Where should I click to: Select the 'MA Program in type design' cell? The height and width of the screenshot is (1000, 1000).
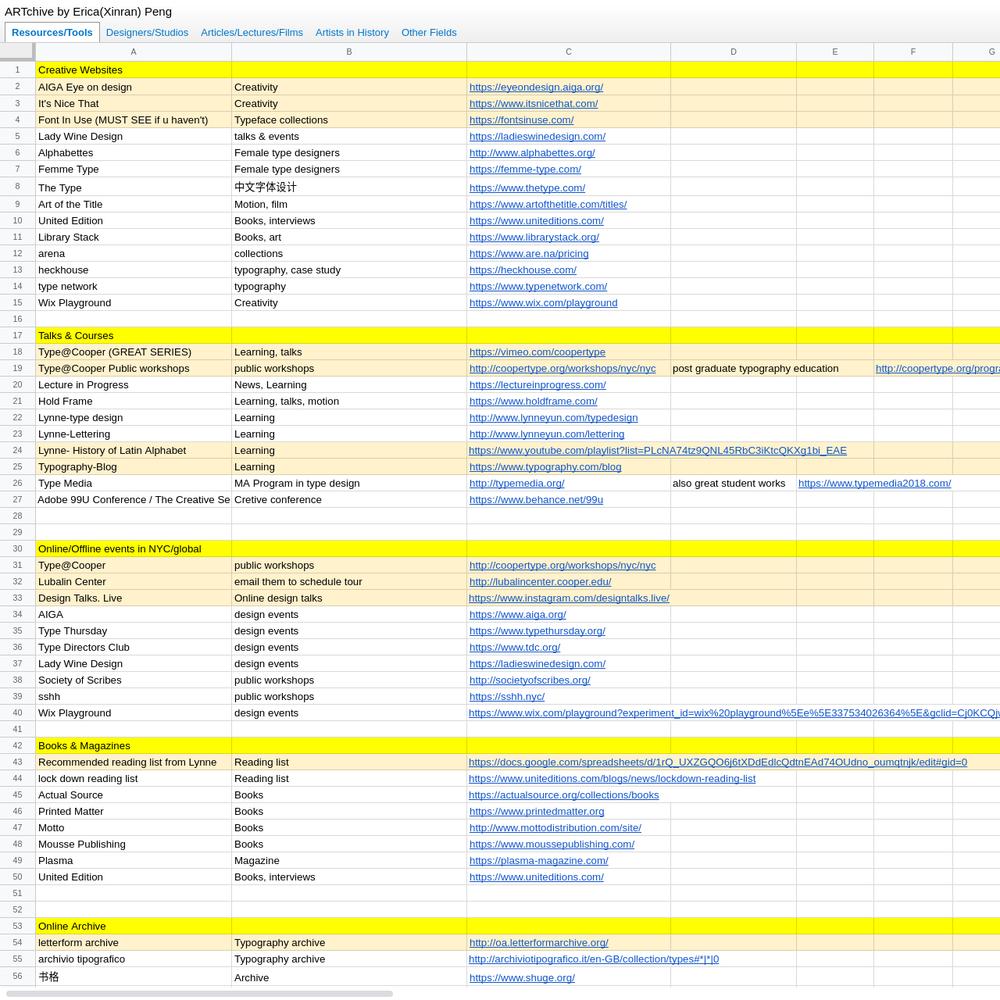349,483
